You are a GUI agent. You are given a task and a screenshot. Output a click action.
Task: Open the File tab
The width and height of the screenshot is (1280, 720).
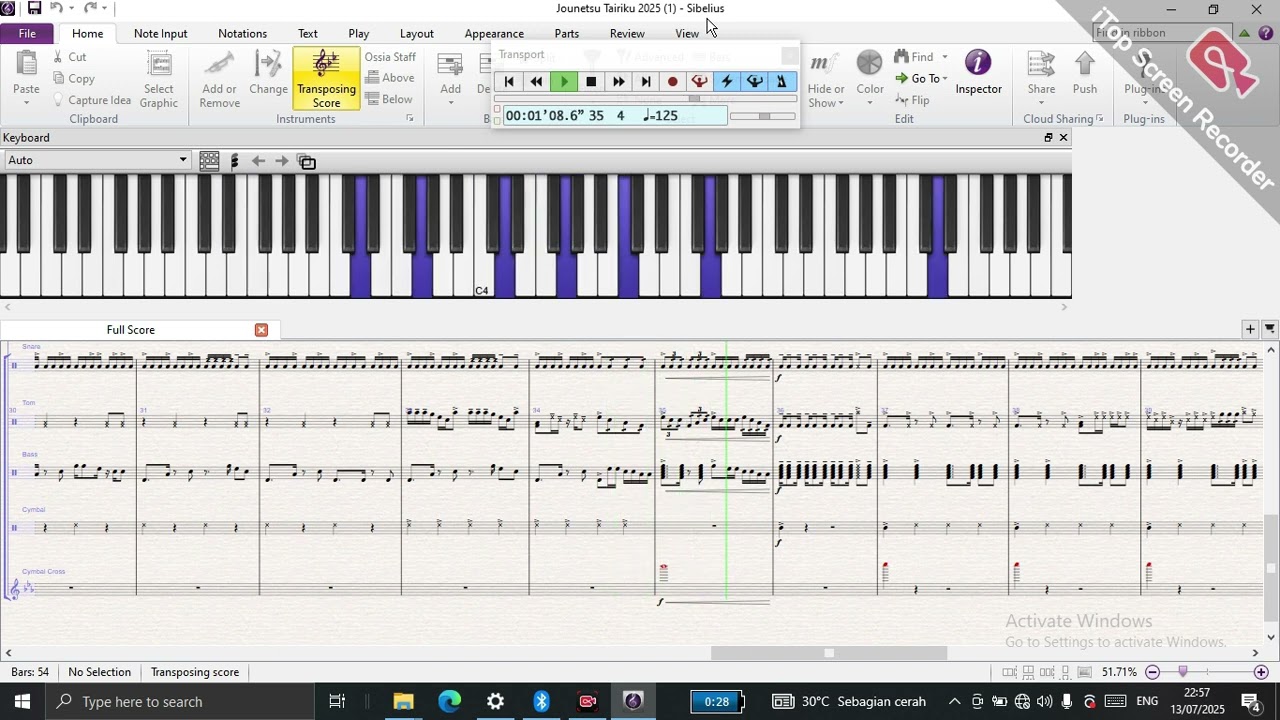[27, 34]
